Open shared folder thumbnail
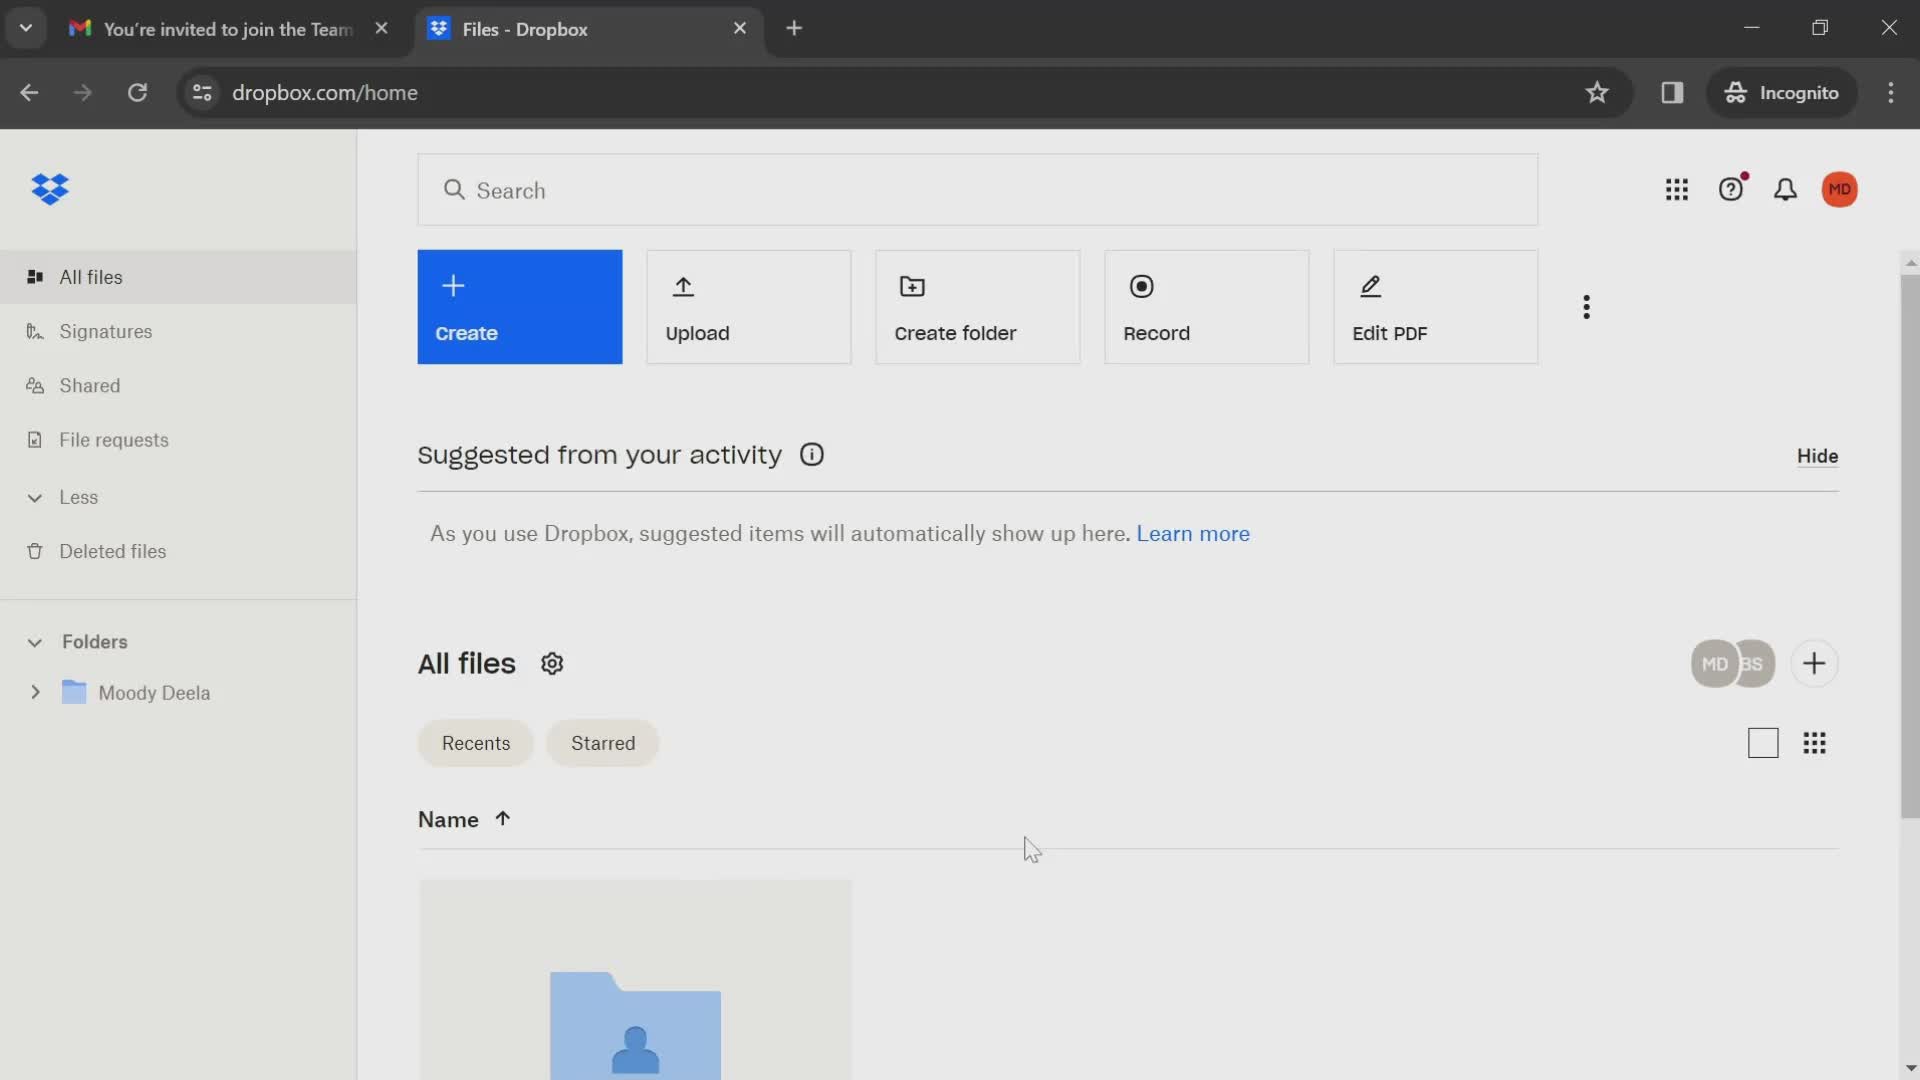The width and height of the screenshot is (1920, 1080). (635, 980)
